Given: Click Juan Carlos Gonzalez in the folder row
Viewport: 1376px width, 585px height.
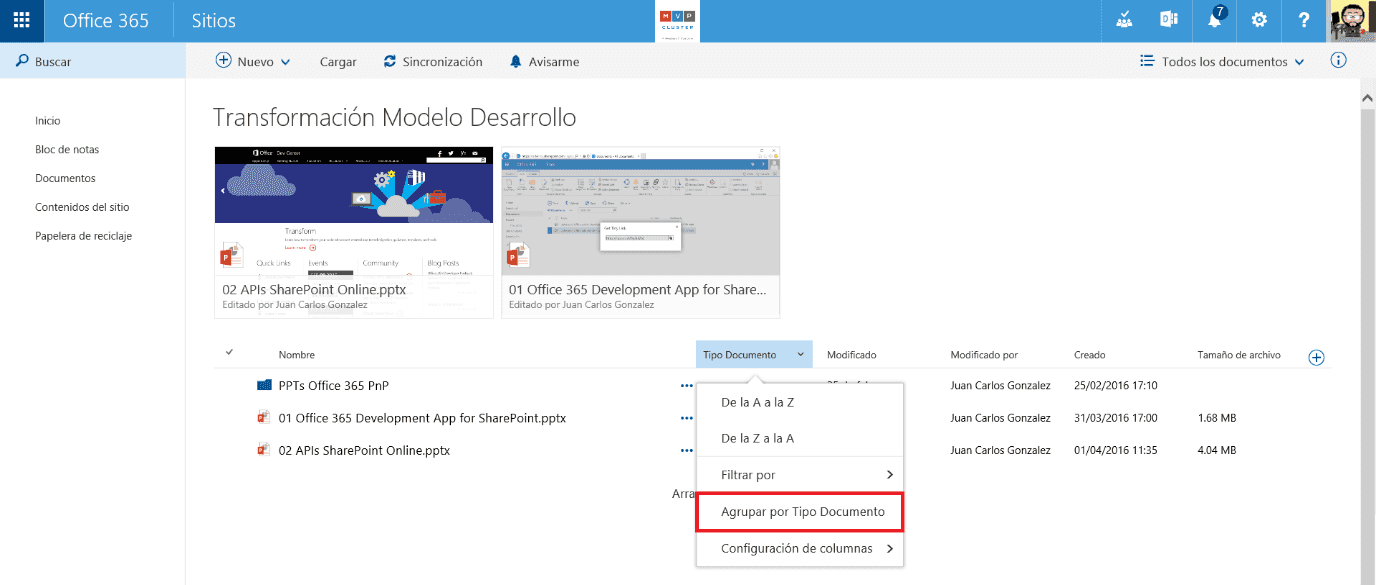Looking at the screenshot, I should (1000, 386).
